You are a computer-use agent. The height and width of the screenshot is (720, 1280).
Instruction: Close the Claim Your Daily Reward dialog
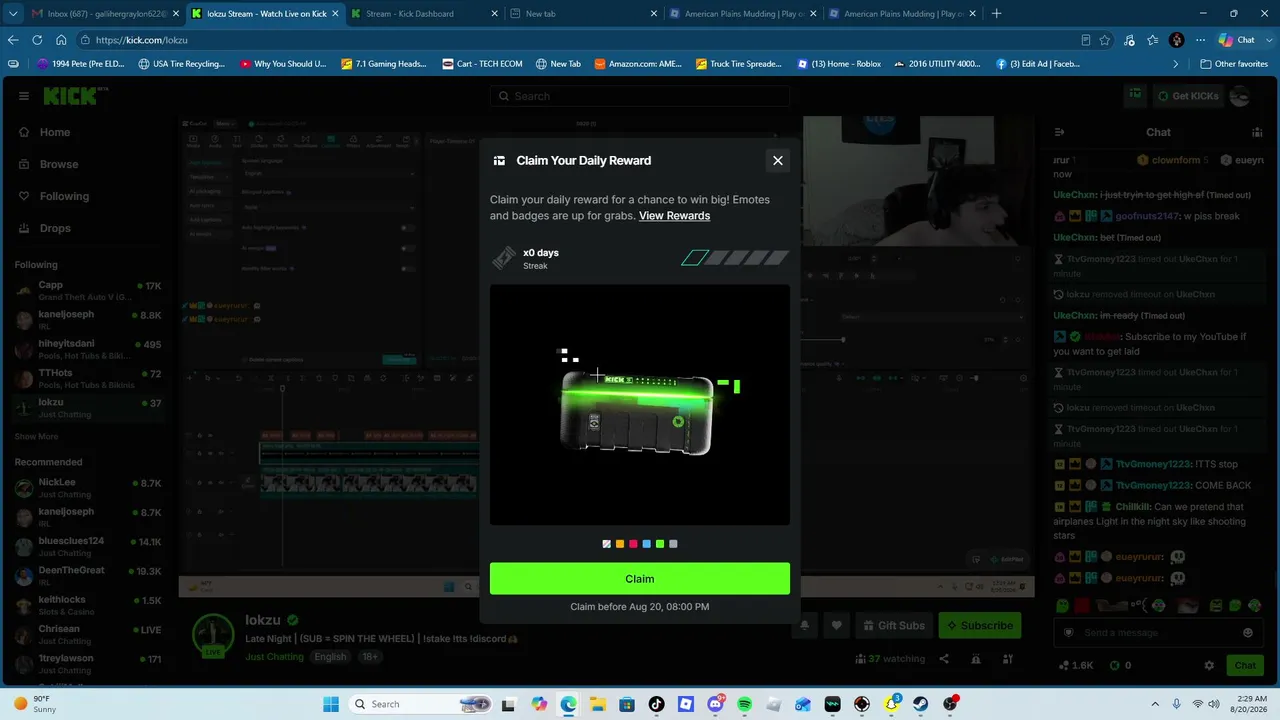(x=777, y=160)
